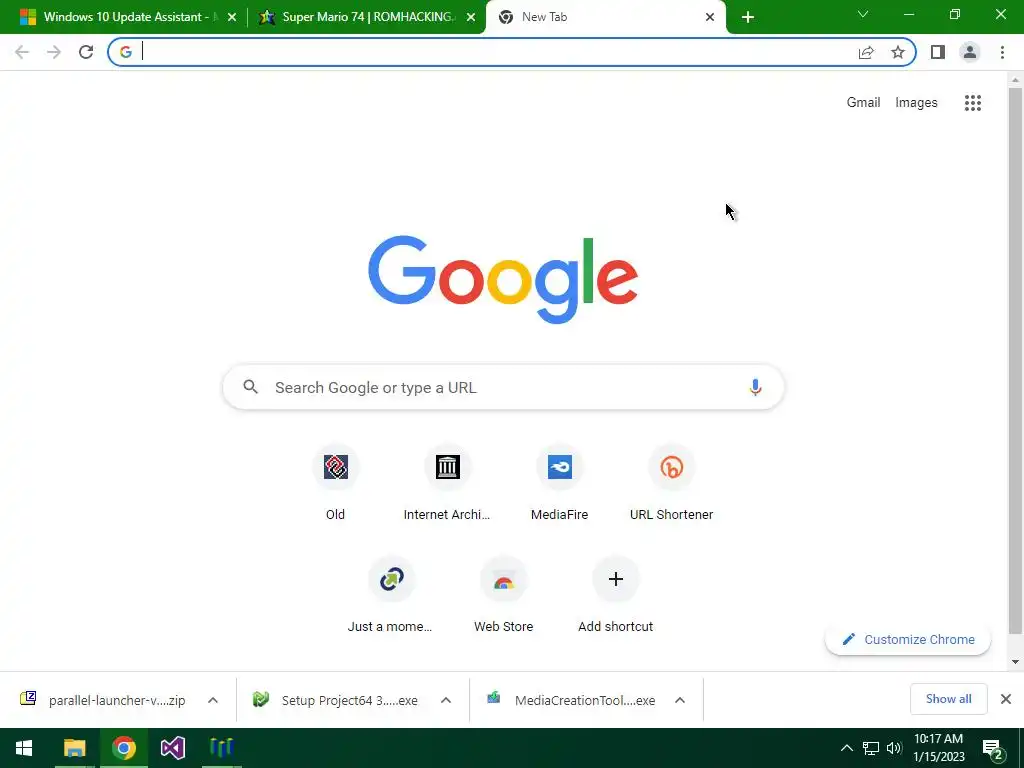The height and width of the screenshot is (768, 1024).
Task: Open Visual Studio from the taskbar
Action: [173, 748]
